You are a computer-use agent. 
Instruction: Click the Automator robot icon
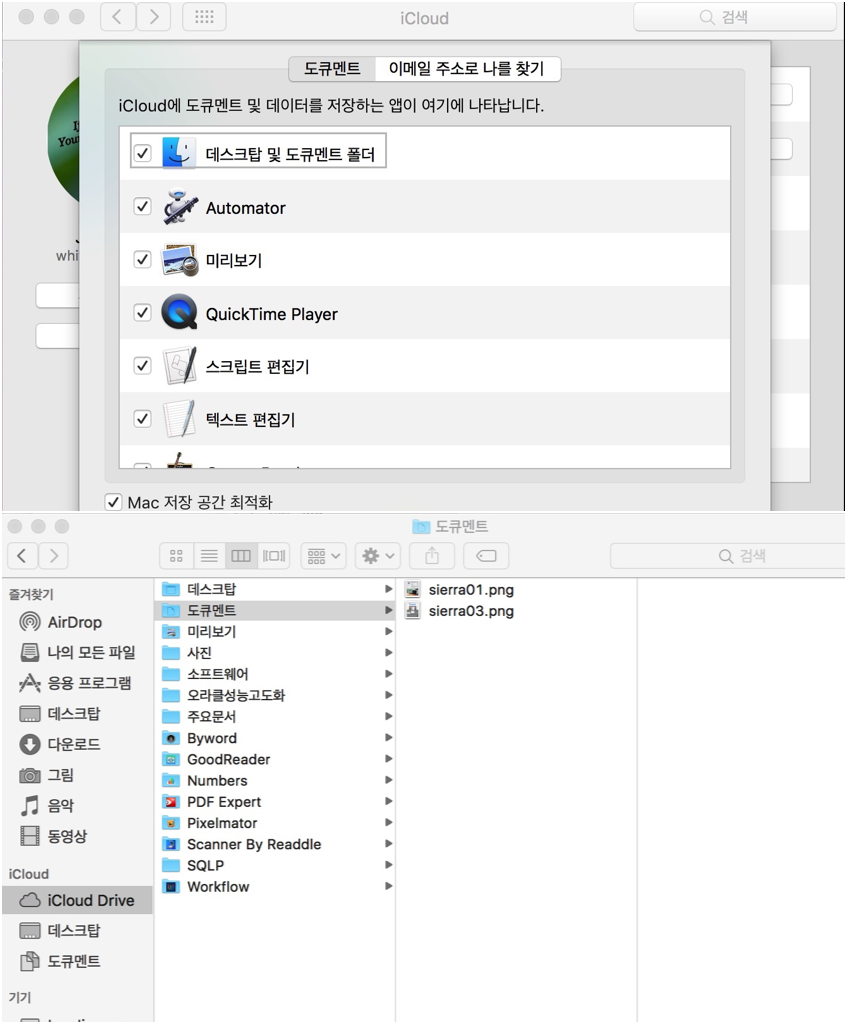click(180, 207)
